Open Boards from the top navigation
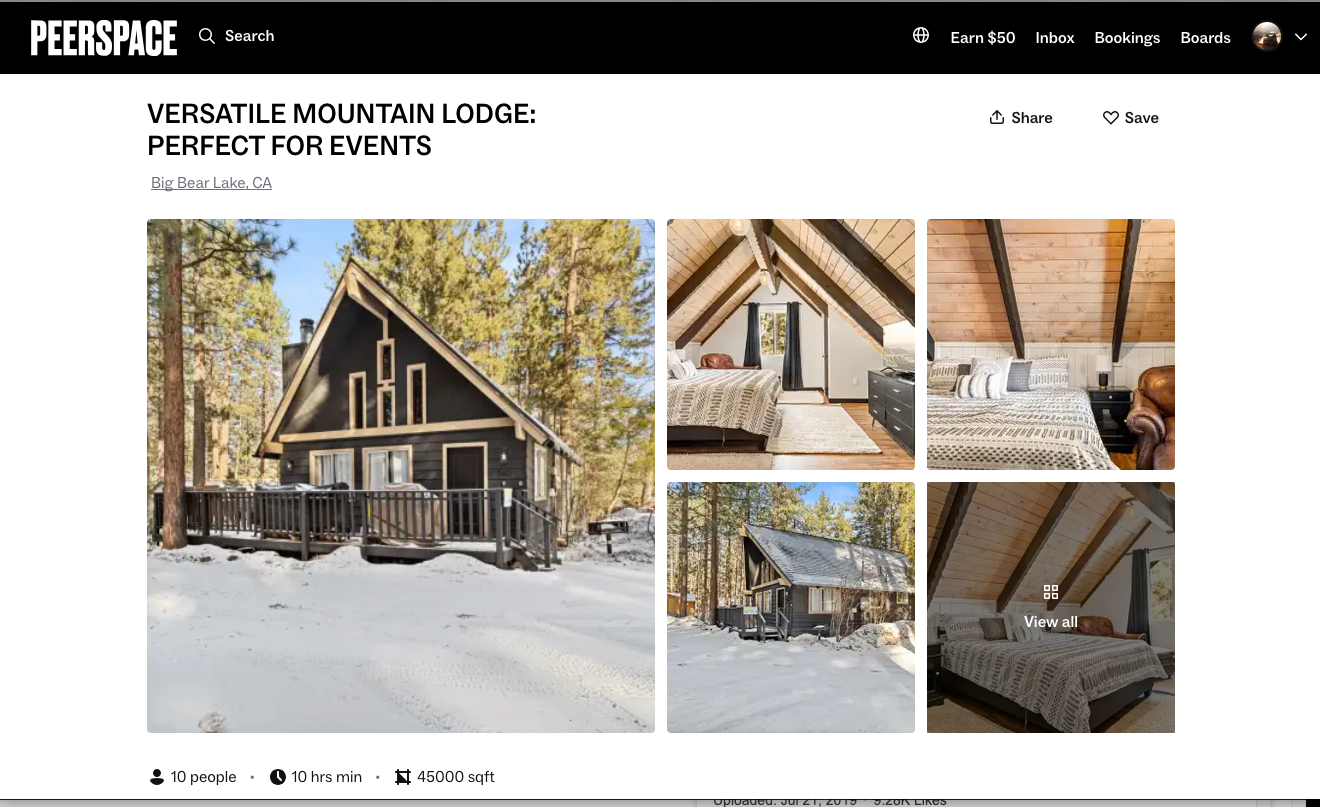This screenshot has width=1320, height=807. [1205, 38]
